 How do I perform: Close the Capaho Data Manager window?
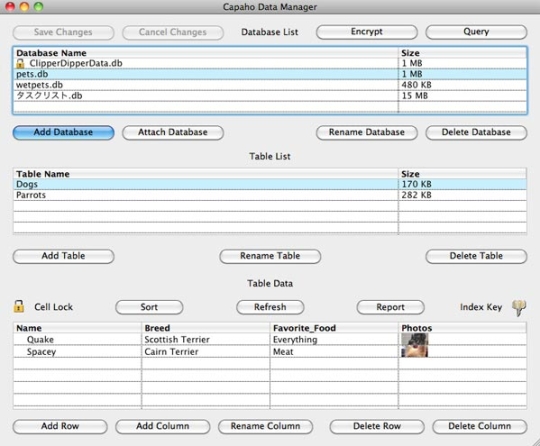[x=10, y=7]
